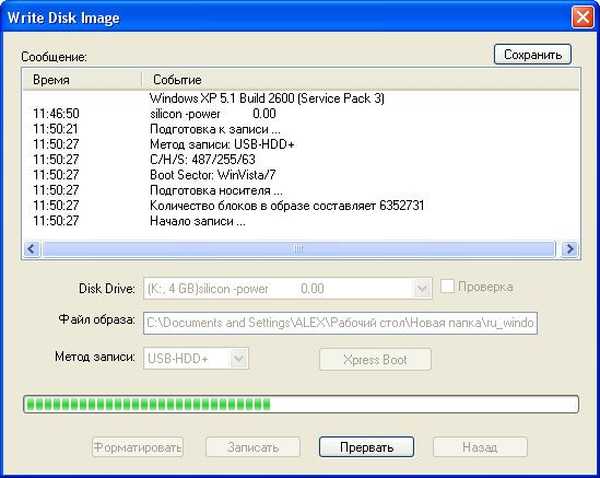Click the Назад button
This screenshot has width=600, height=478.
479,447
